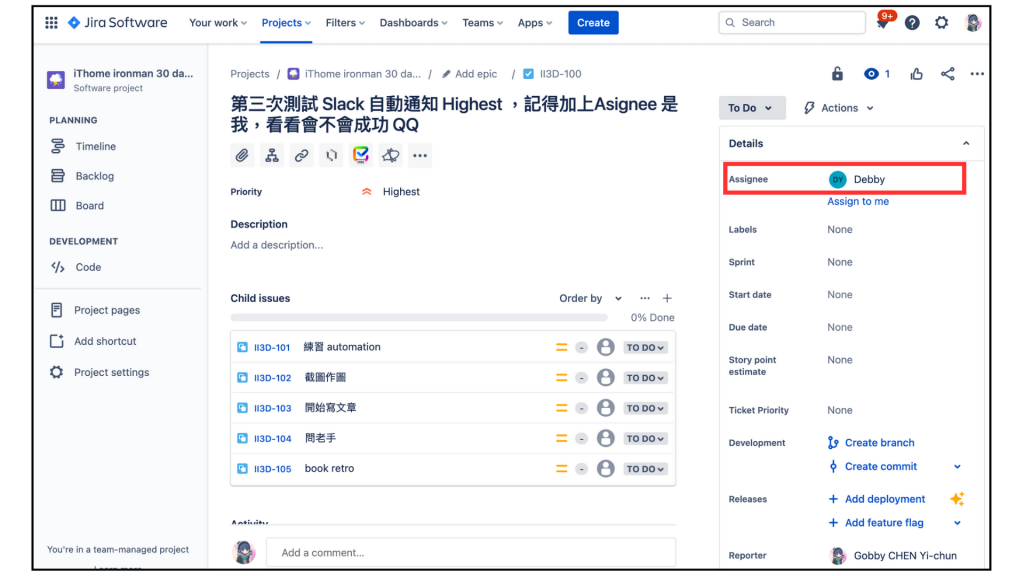Click the Add a description placeholder
Screen dimensions: 1024x576
[277, 245]
